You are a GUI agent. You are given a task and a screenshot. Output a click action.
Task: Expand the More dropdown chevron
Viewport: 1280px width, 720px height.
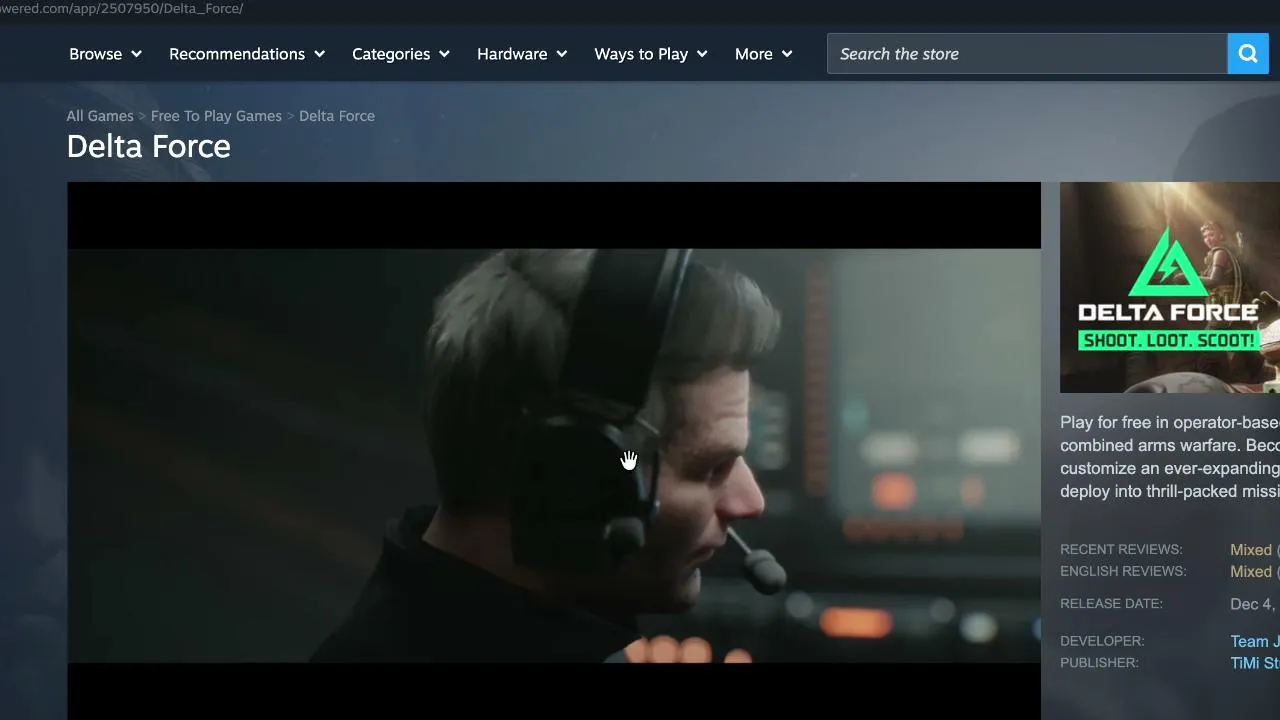(x=787, y=54)
